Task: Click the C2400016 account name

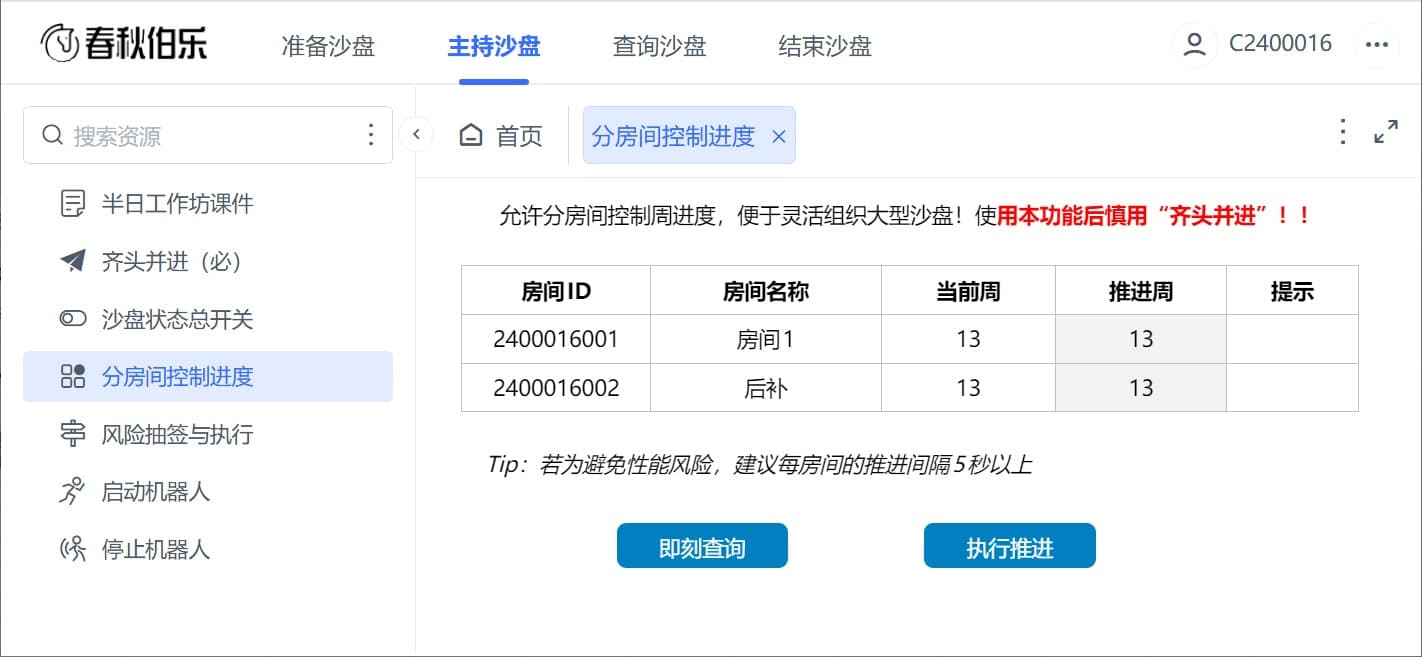Action: pos(1280,44)
